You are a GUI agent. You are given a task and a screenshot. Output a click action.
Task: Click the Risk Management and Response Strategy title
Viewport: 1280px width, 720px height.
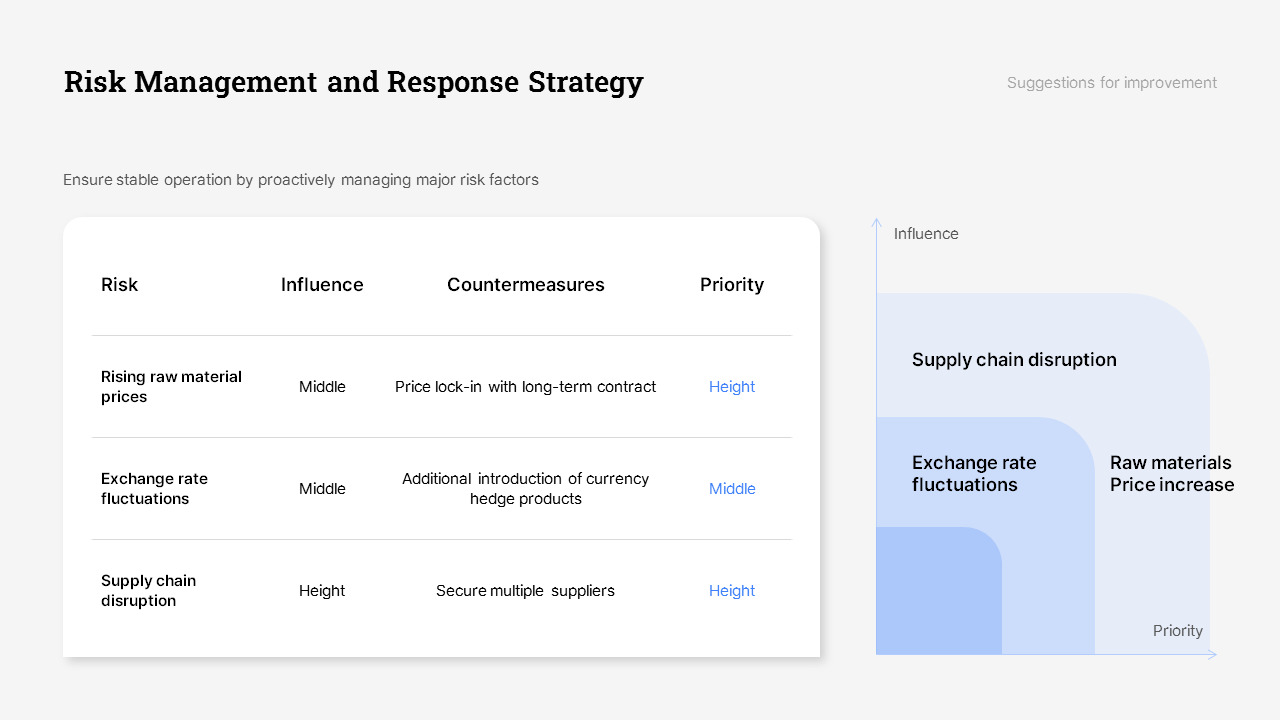353,82
